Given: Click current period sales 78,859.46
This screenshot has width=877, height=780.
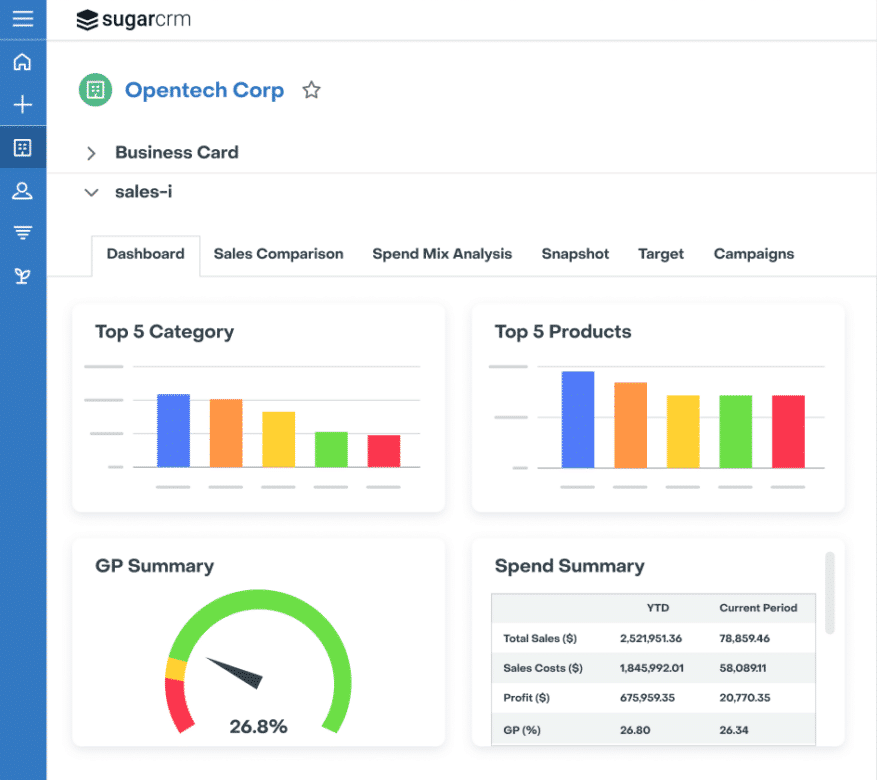Looking at the screenshot, I should pos(744,639).
